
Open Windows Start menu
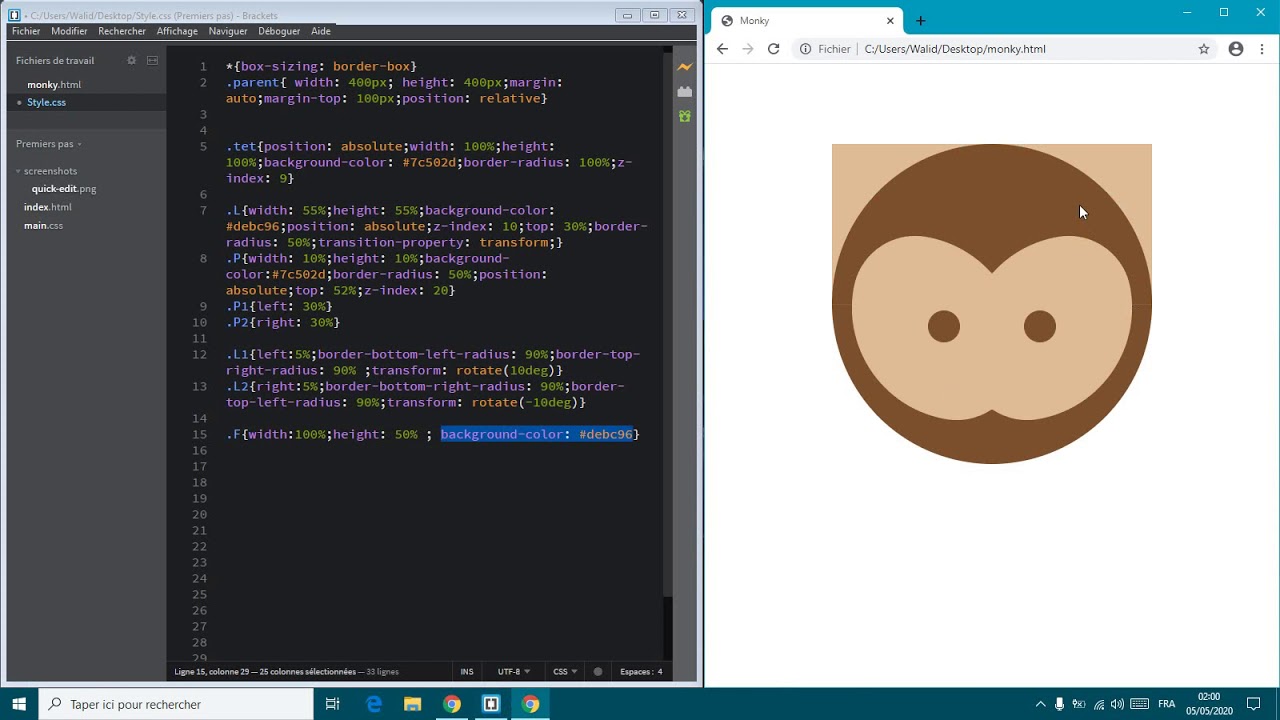19,704
